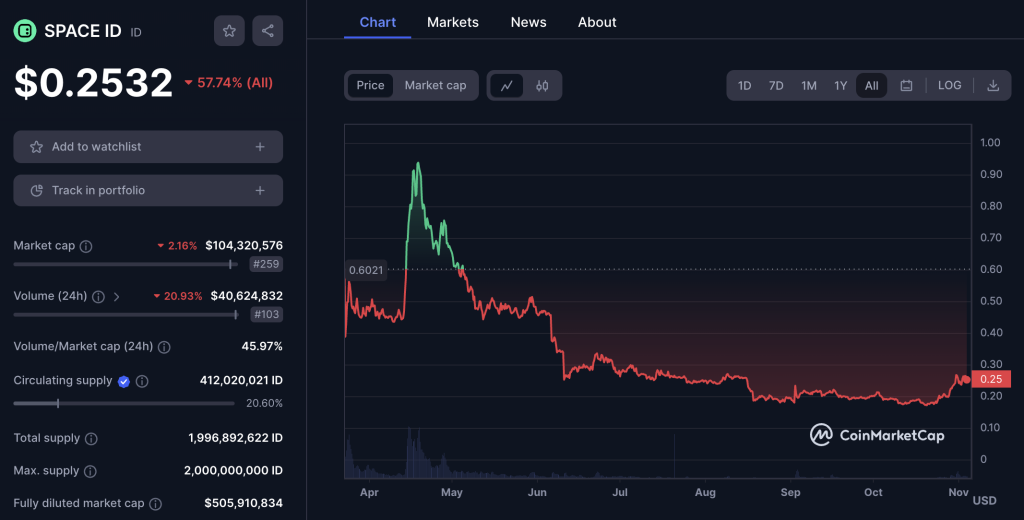This screenshot has height=520, width=1024.
Task: Set chart range to 7D
Action: pos(776,86)
